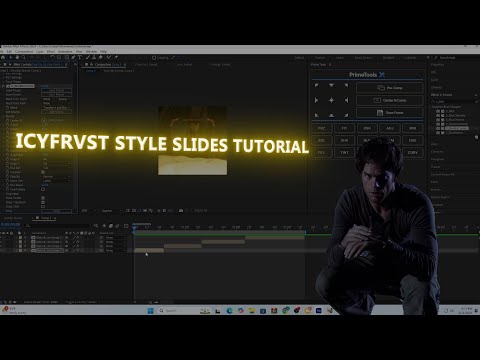Click the Windows Start button
480x360 pixels.
click(150, 311)
